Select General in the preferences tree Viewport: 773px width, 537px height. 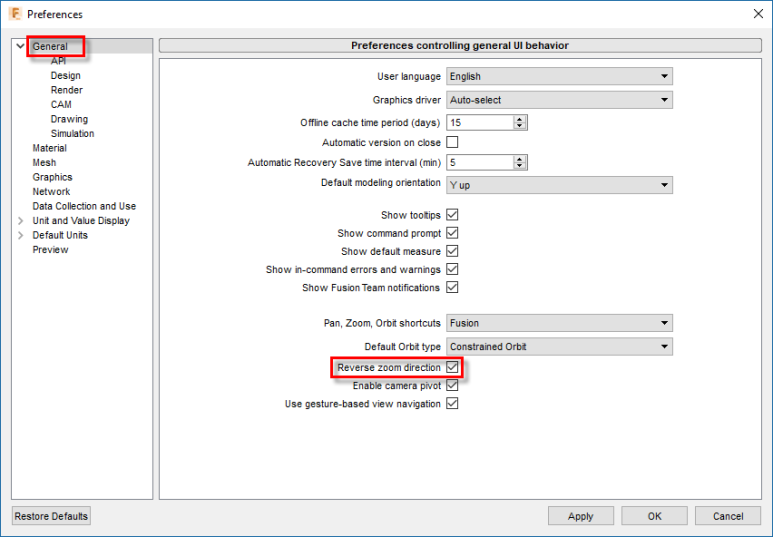50,46
